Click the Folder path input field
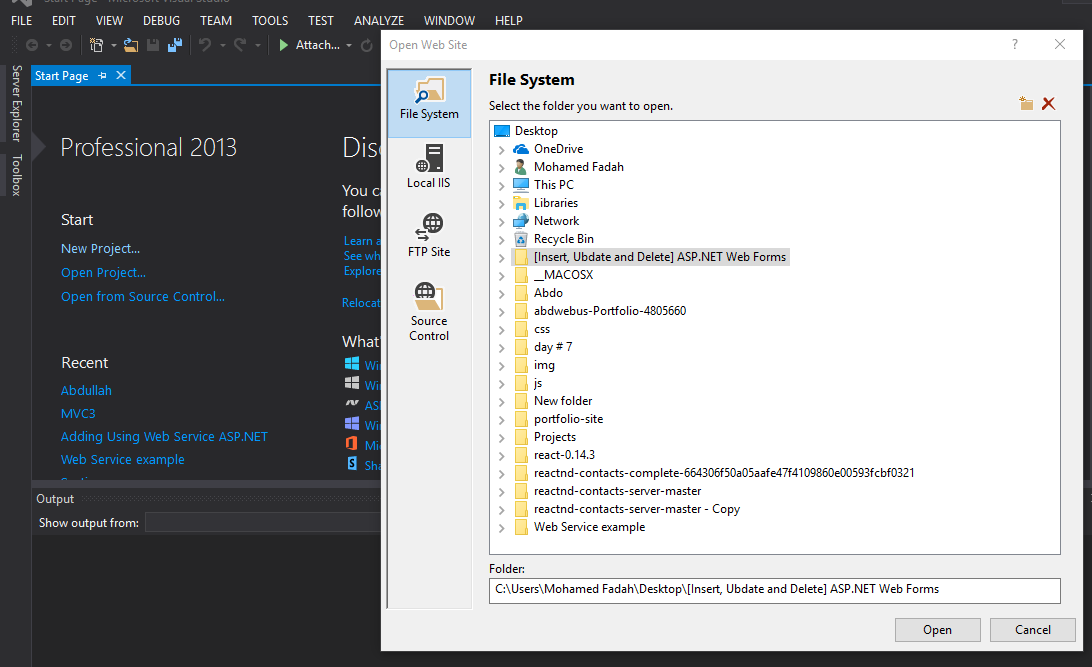Viewport: 1092px width, 667px height. click(774, 590)
